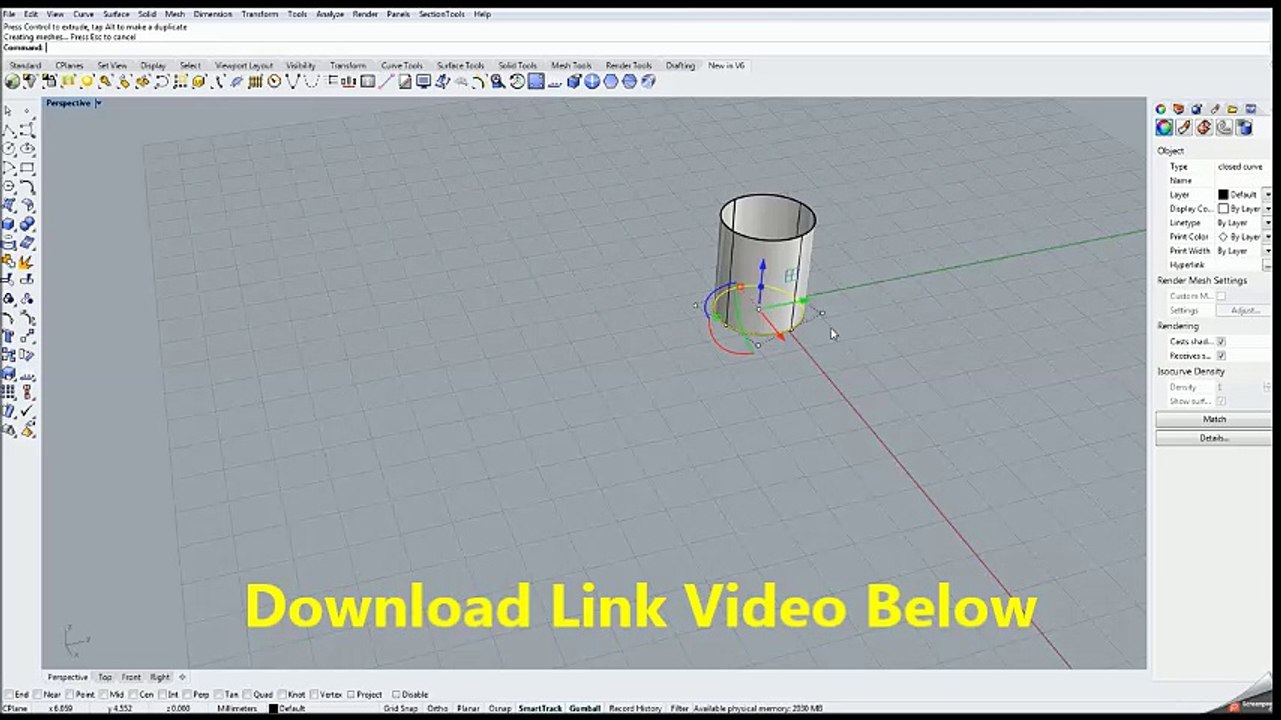Enable the Quad object snap

(x=248, y=694)
